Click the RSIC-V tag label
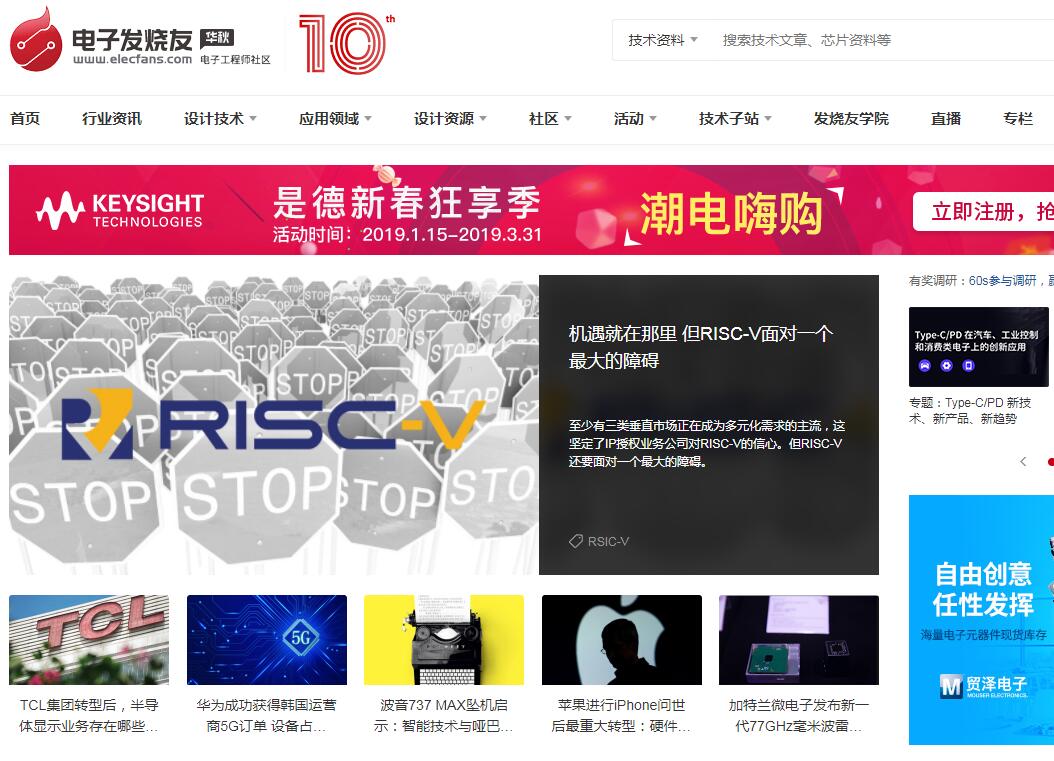 (x=608, y=541)
